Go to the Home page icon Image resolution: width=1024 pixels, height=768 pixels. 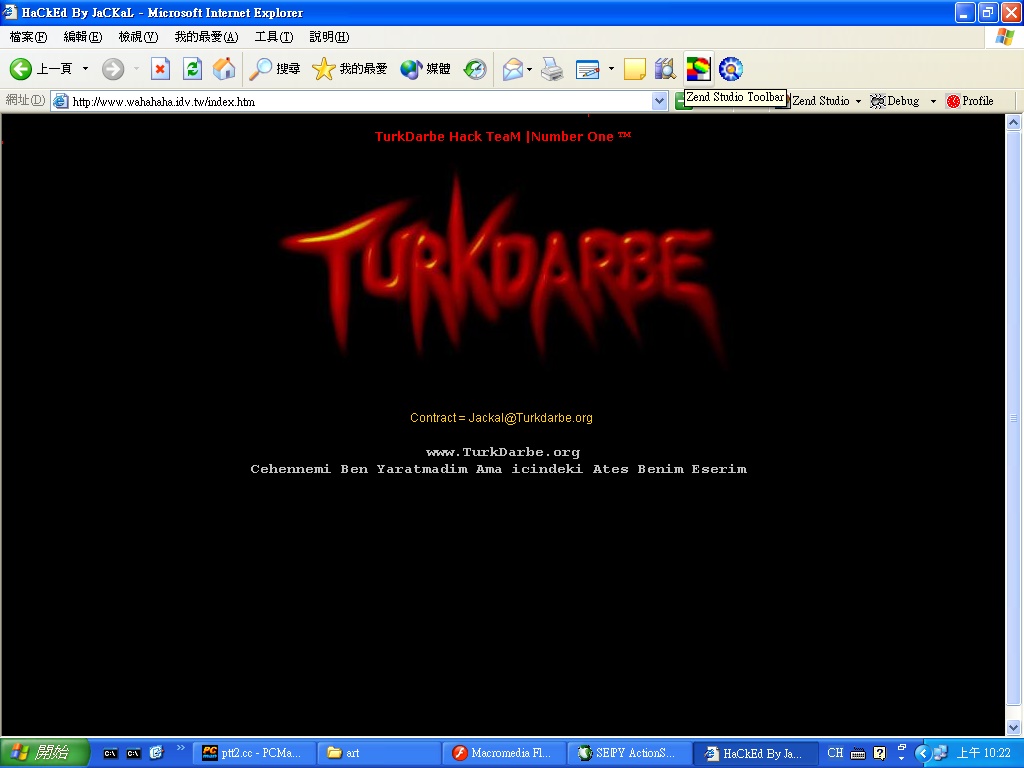click(x=223, y=69)
